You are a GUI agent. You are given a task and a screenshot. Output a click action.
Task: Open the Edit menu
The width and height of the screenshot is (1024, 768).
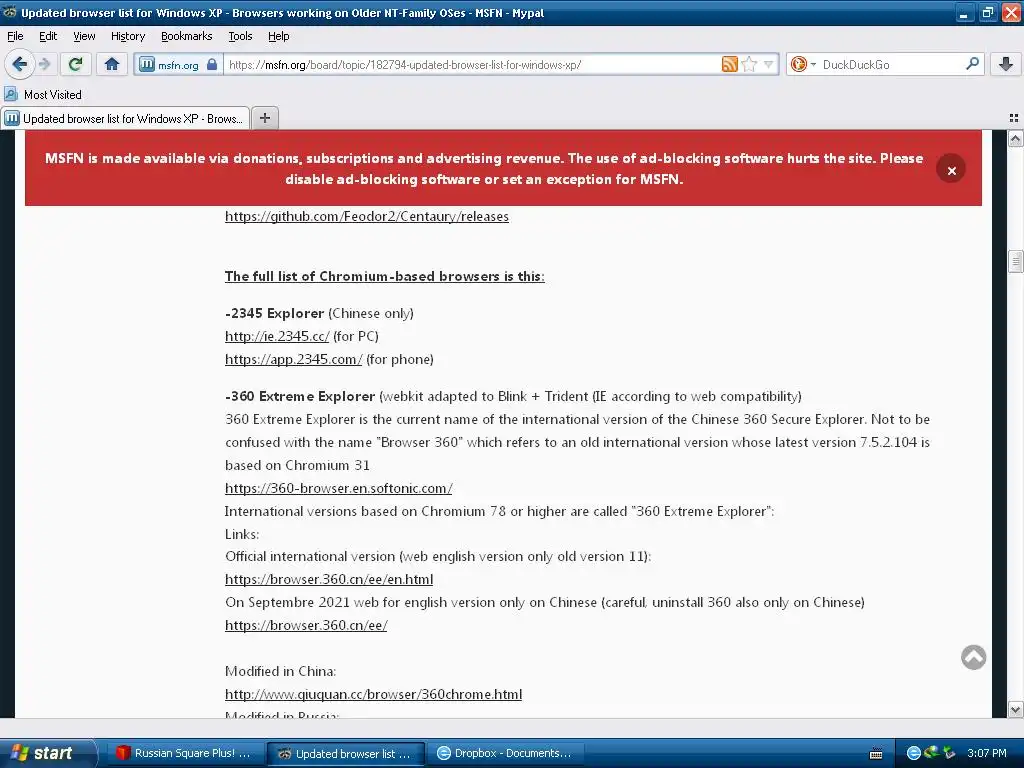point(48,36)
